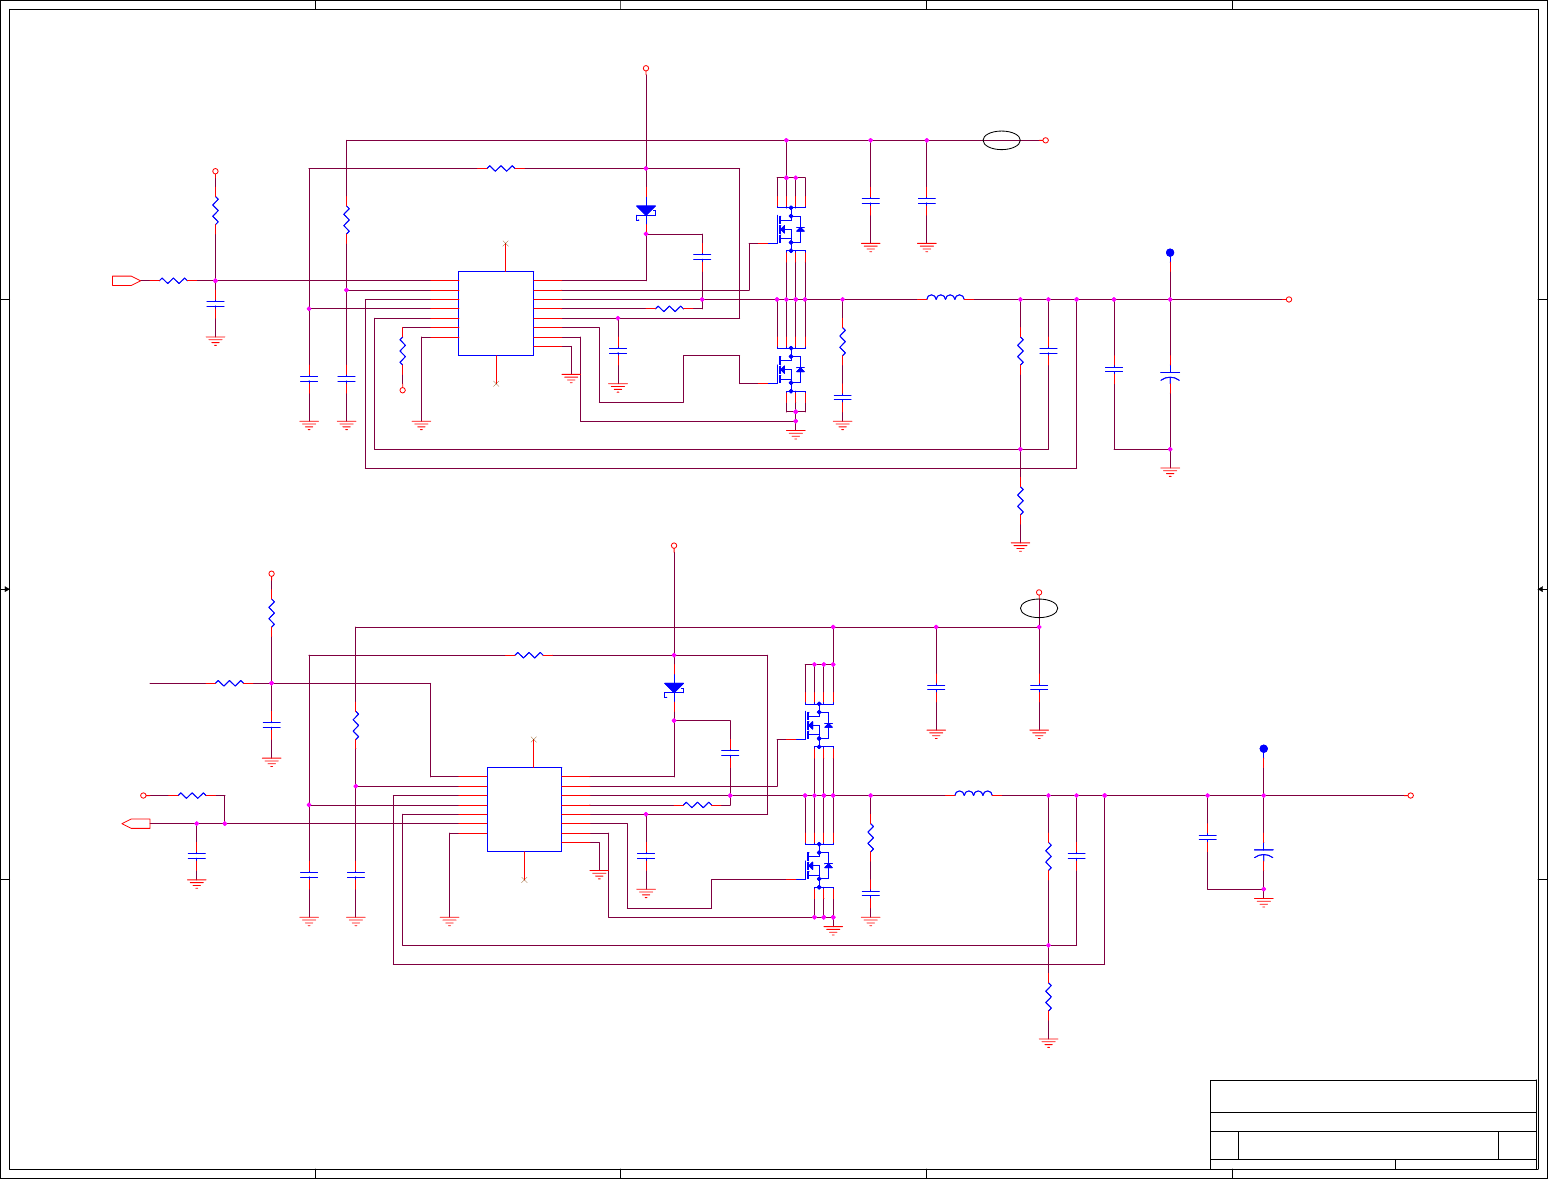Pick the inductor coil in the upper circuit
The image size is (1548, 1179).
946,297
